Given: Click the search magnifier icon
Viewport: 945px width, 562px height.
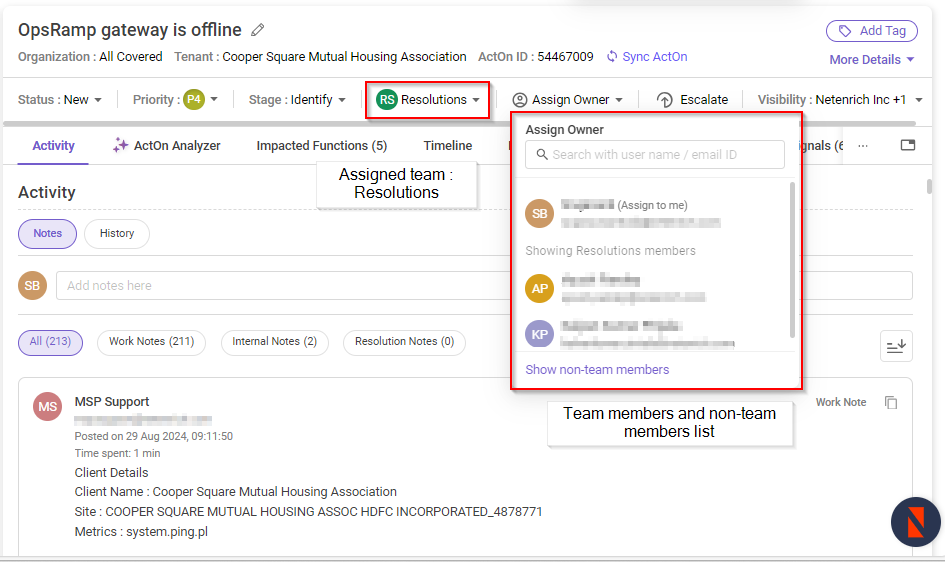Looking at the screenshot, I should pos(542,155).
